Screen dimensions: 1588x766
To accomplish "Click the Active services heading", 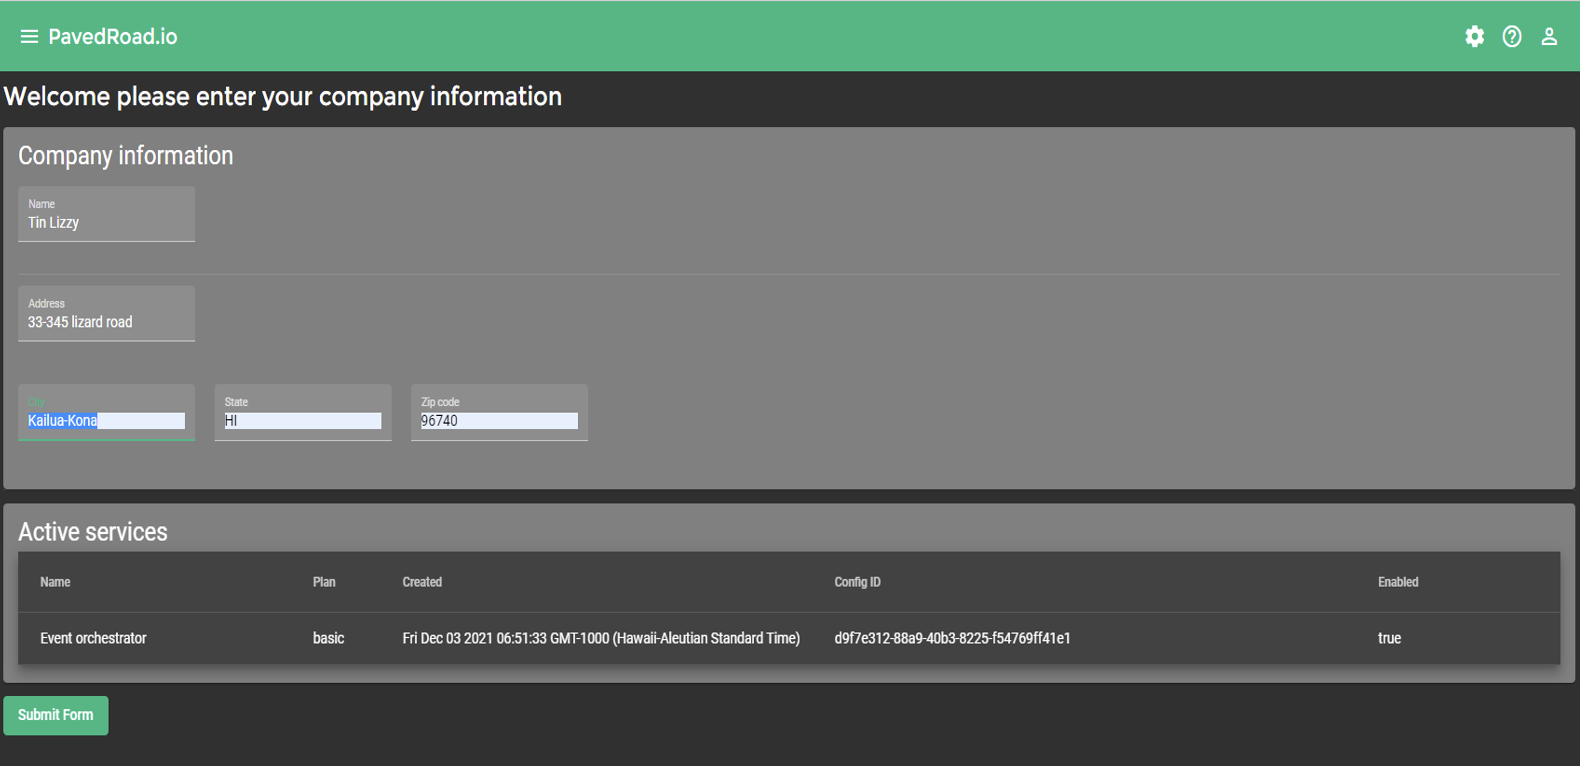I will point(93,534).
